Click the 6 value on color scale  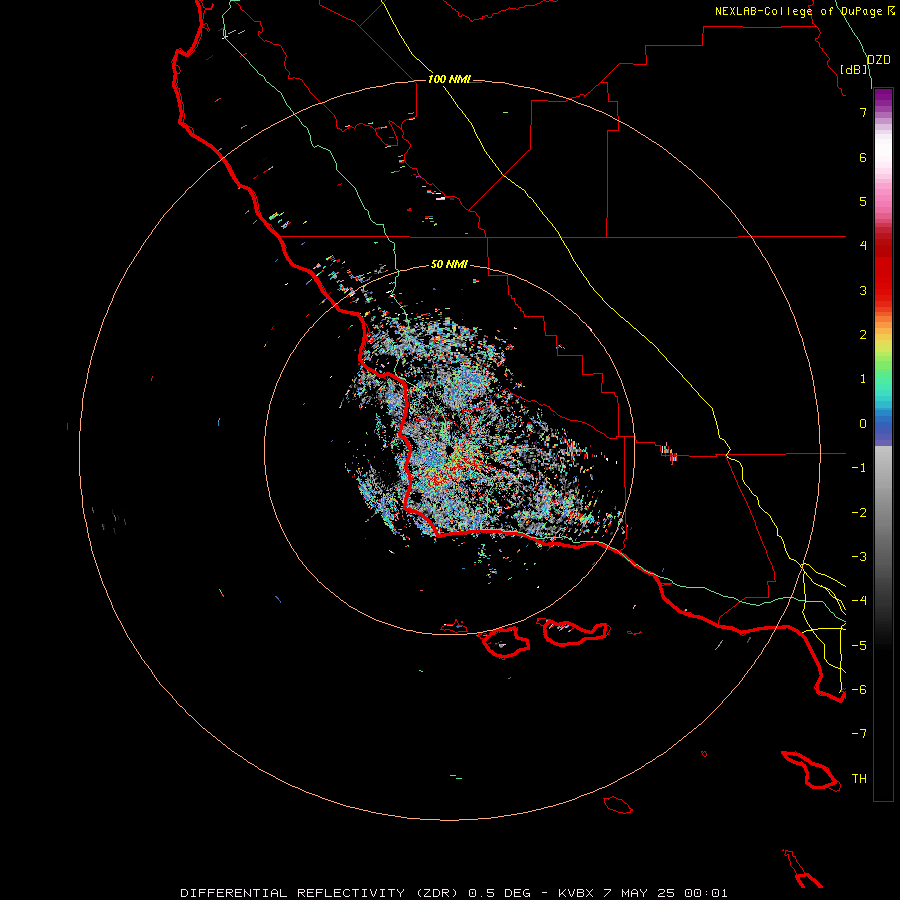pyautogui.click(x=863, y=157)
